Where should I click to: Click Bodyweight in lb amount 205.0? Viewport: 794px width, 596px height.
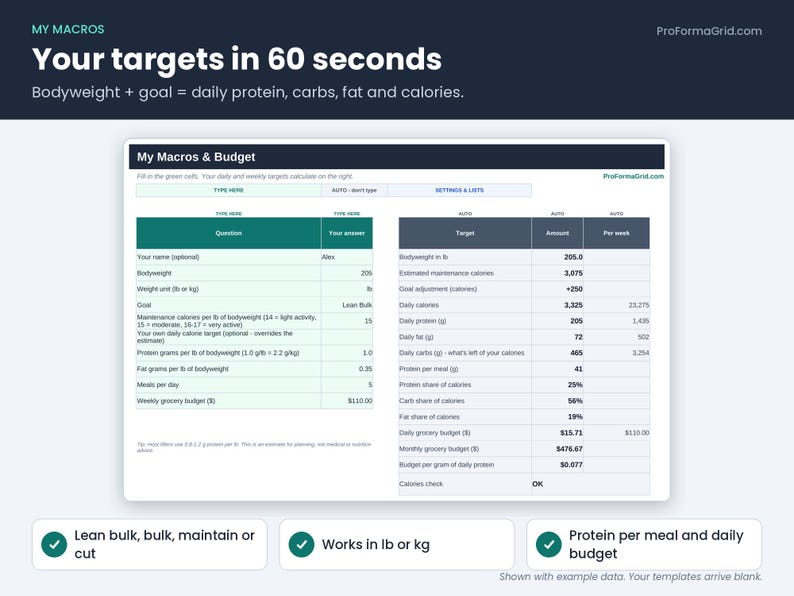558,257
